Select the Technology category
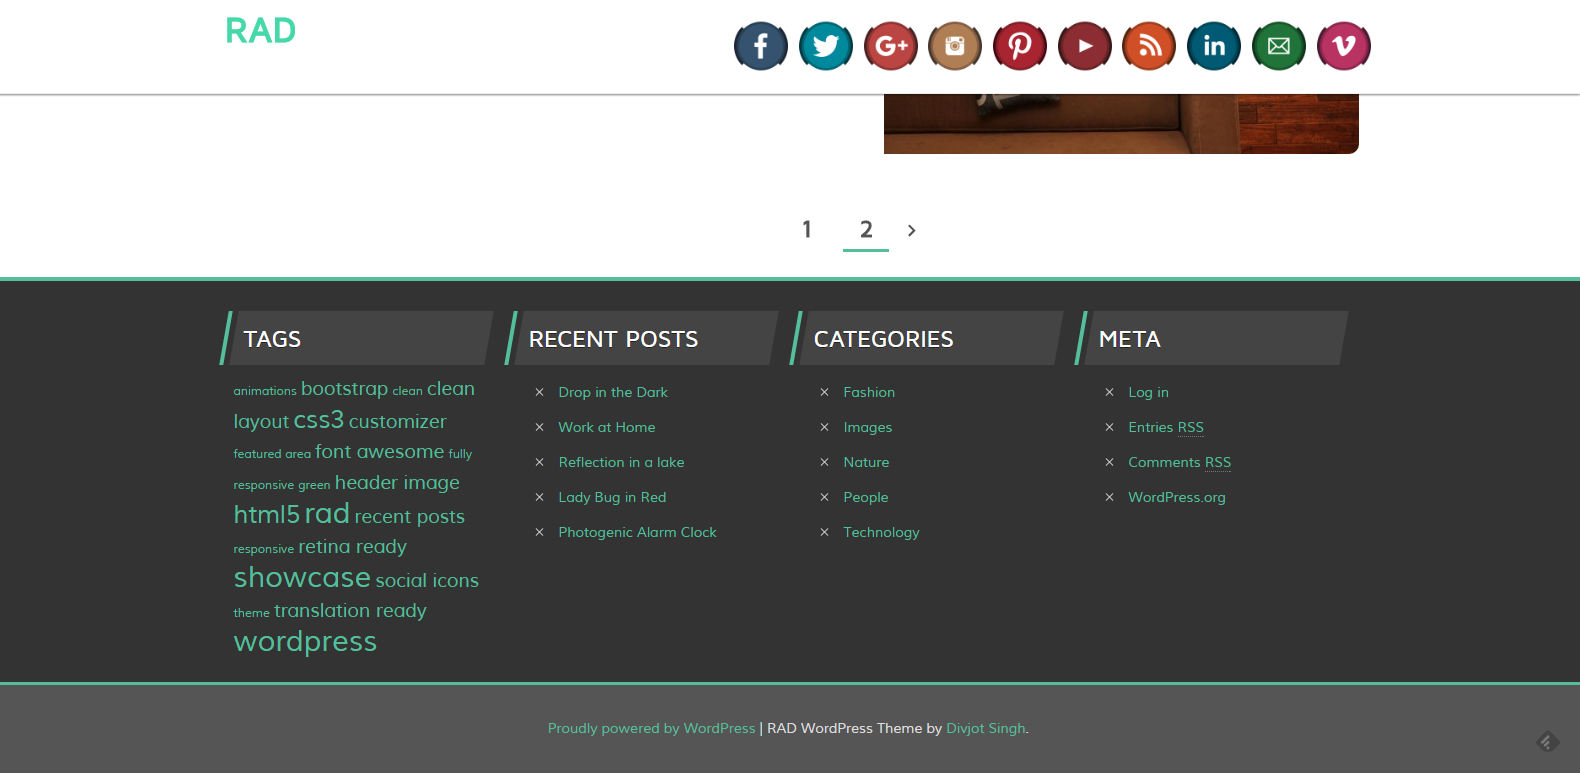 pos(880,532)
